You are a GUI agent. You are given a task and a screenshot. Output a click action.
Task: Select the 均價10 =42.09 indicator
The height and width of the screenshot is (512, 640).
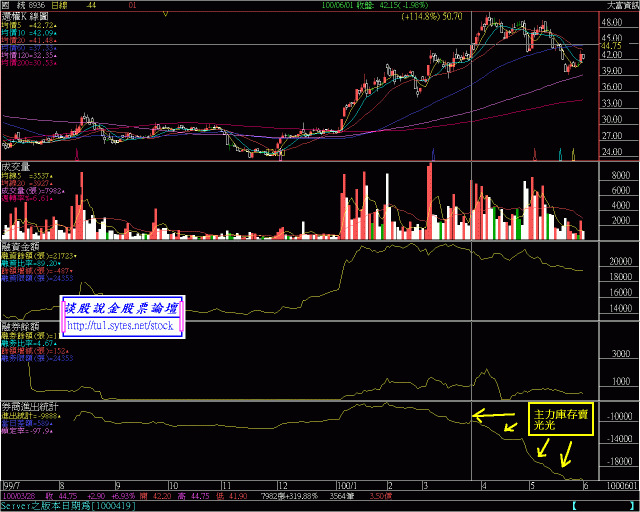(x=29, y=33)
